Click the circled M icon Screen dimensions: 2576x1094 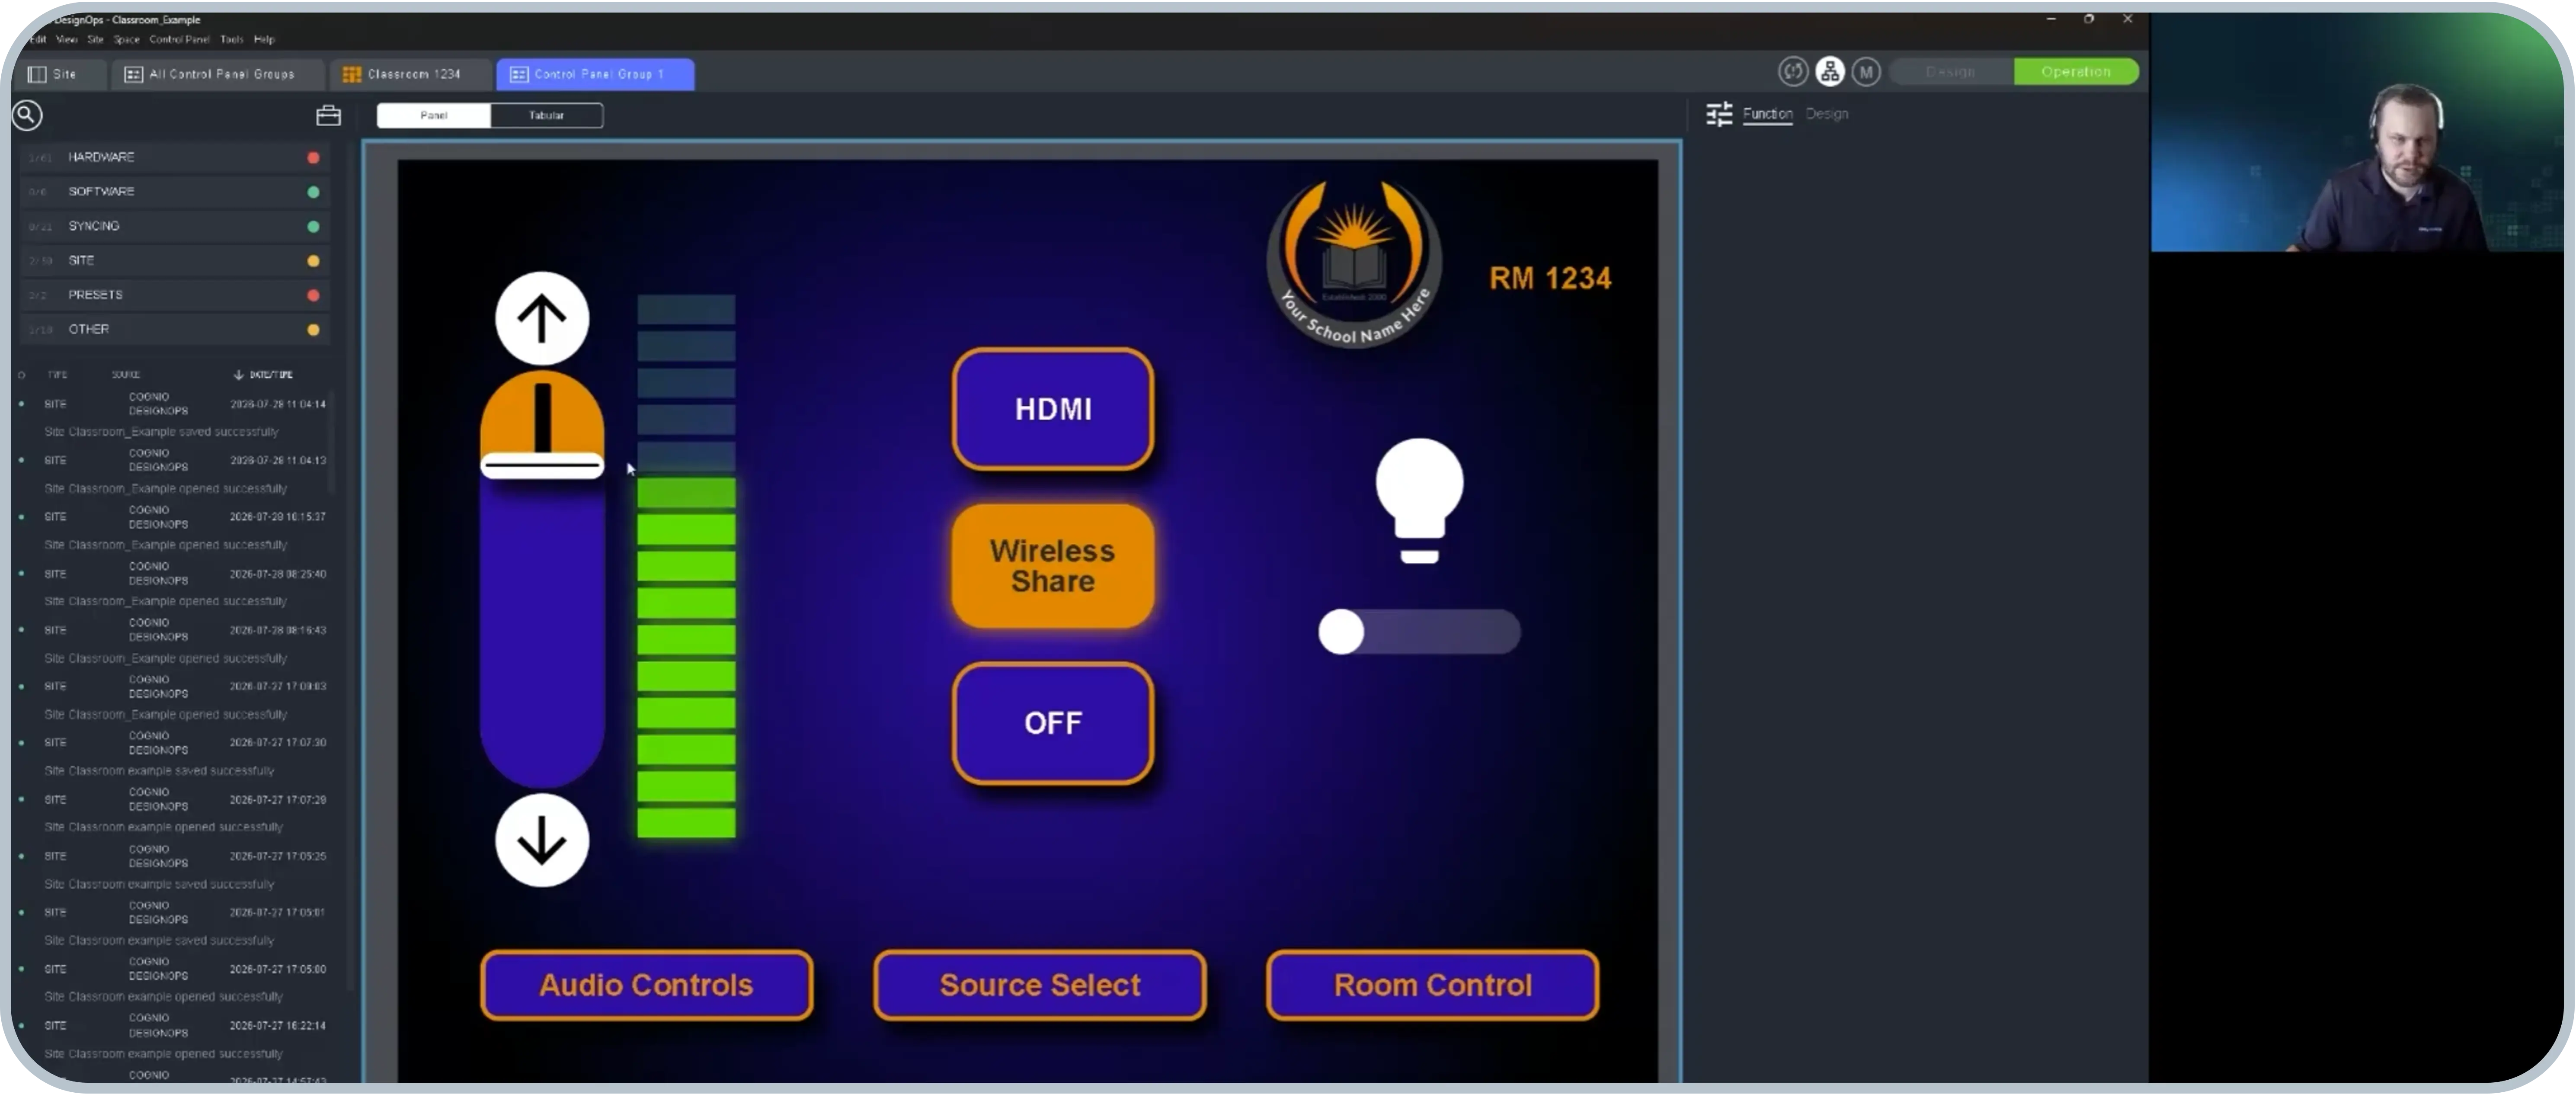coord(1866,72)
